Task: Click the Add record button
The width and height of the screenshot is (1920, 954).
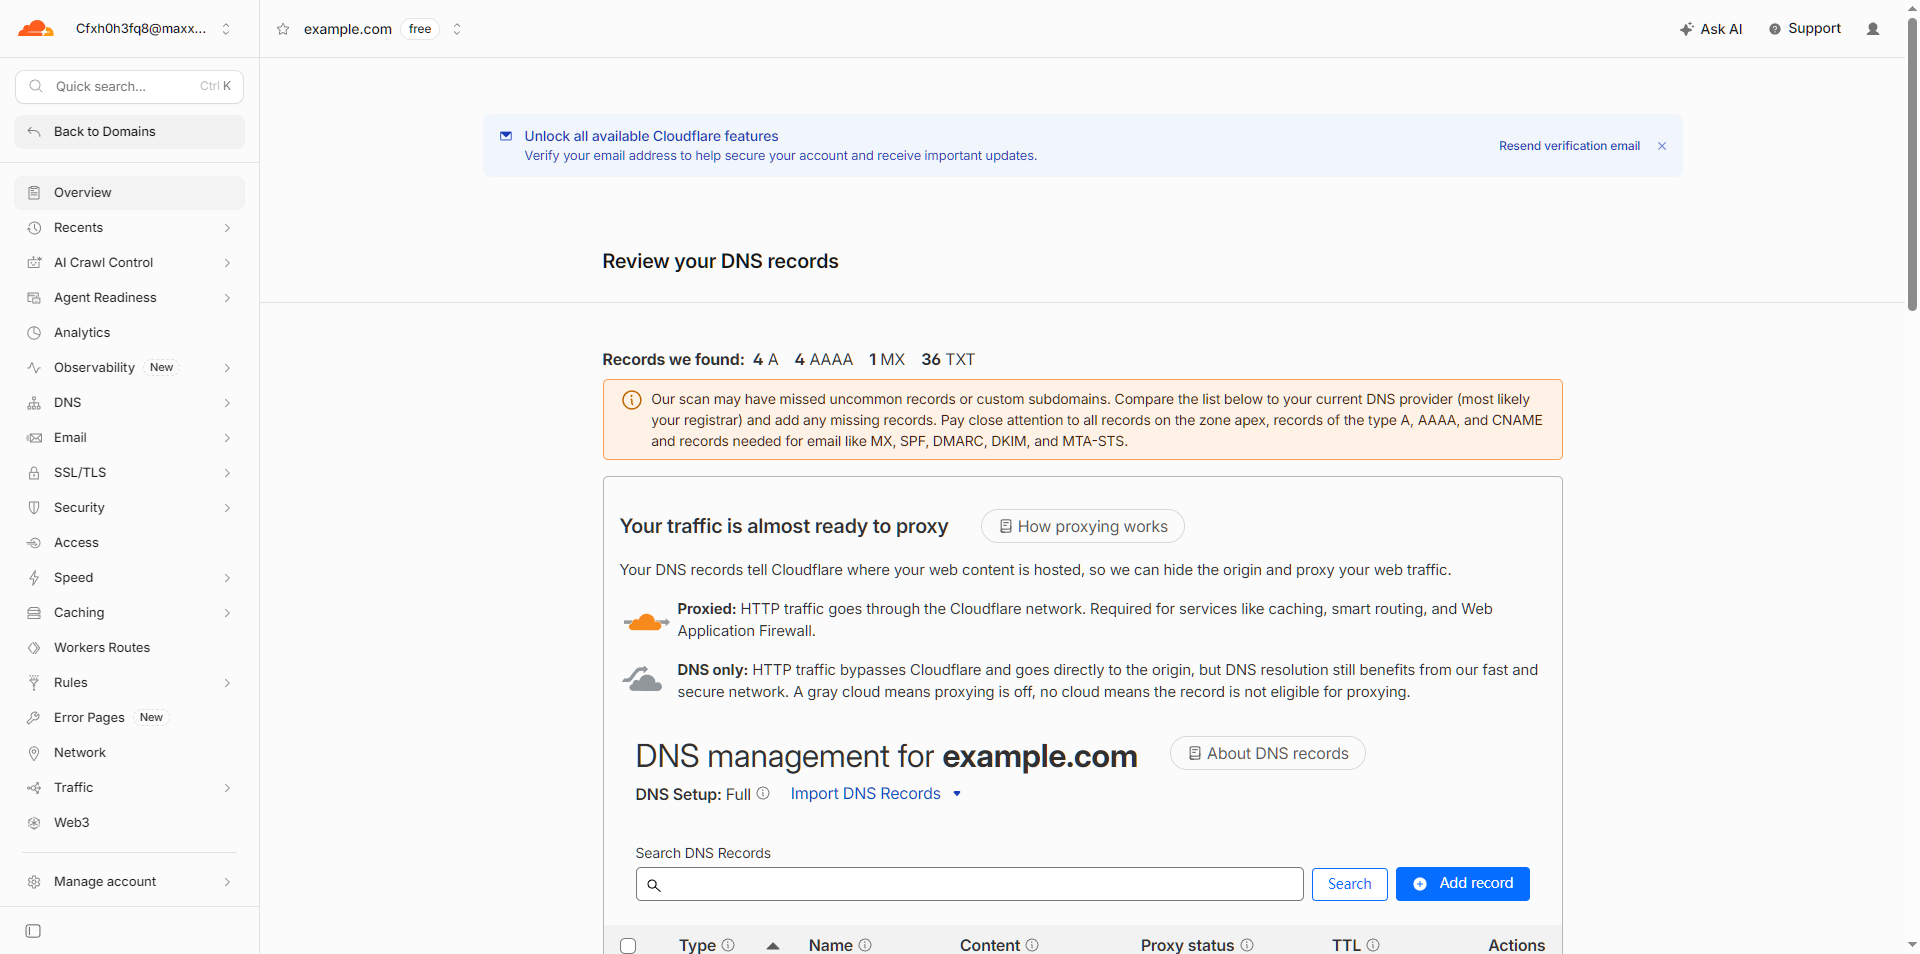Action: pyautogui.click(x=1462, y=884)
